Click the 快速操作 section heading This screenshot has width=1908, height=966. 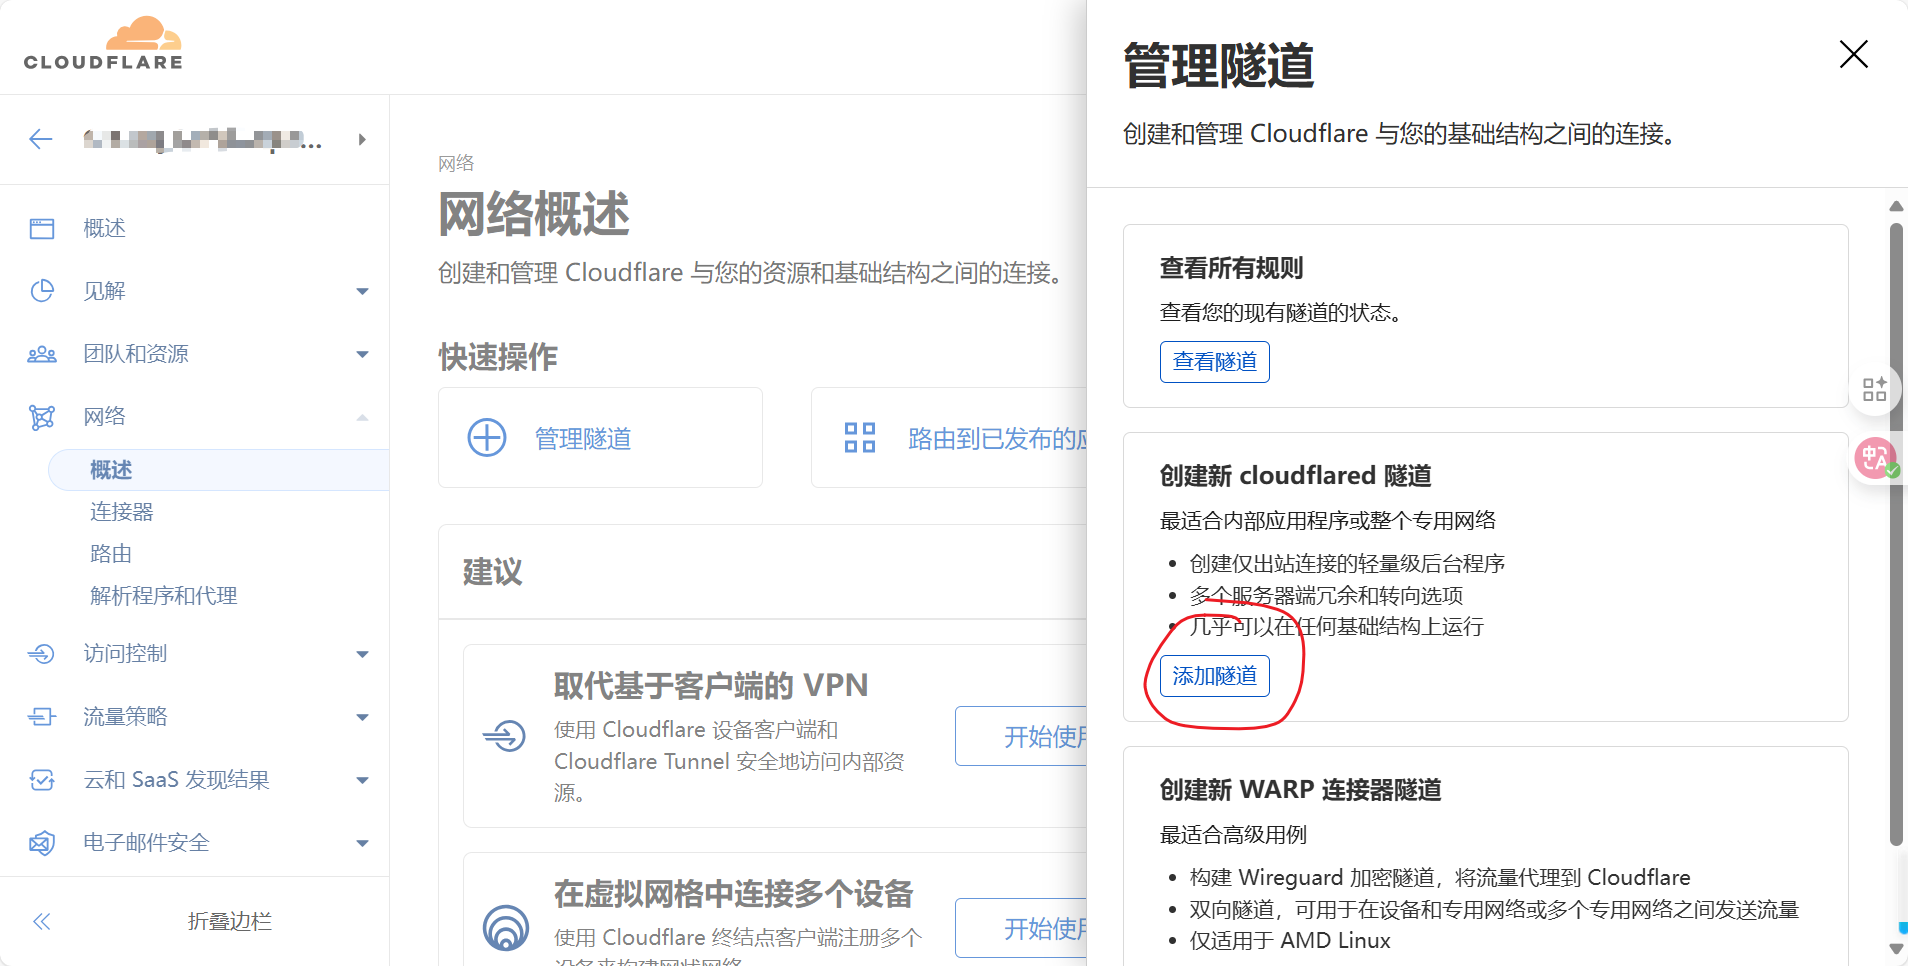(498, 357)
